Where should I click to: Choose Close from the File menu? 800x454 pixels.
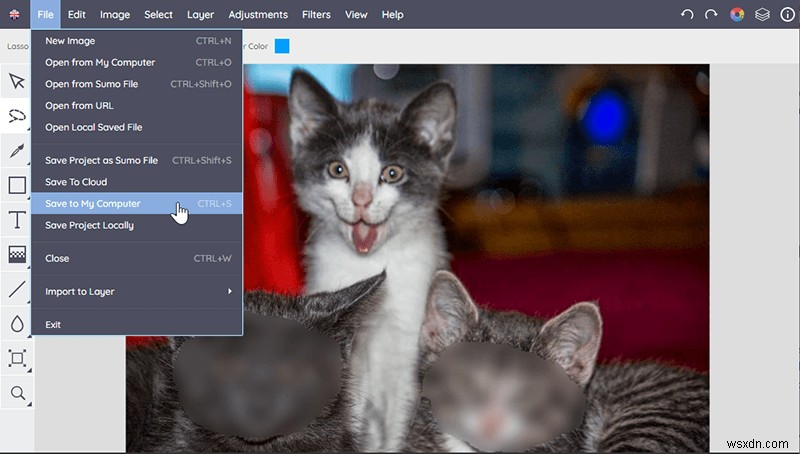137,259
